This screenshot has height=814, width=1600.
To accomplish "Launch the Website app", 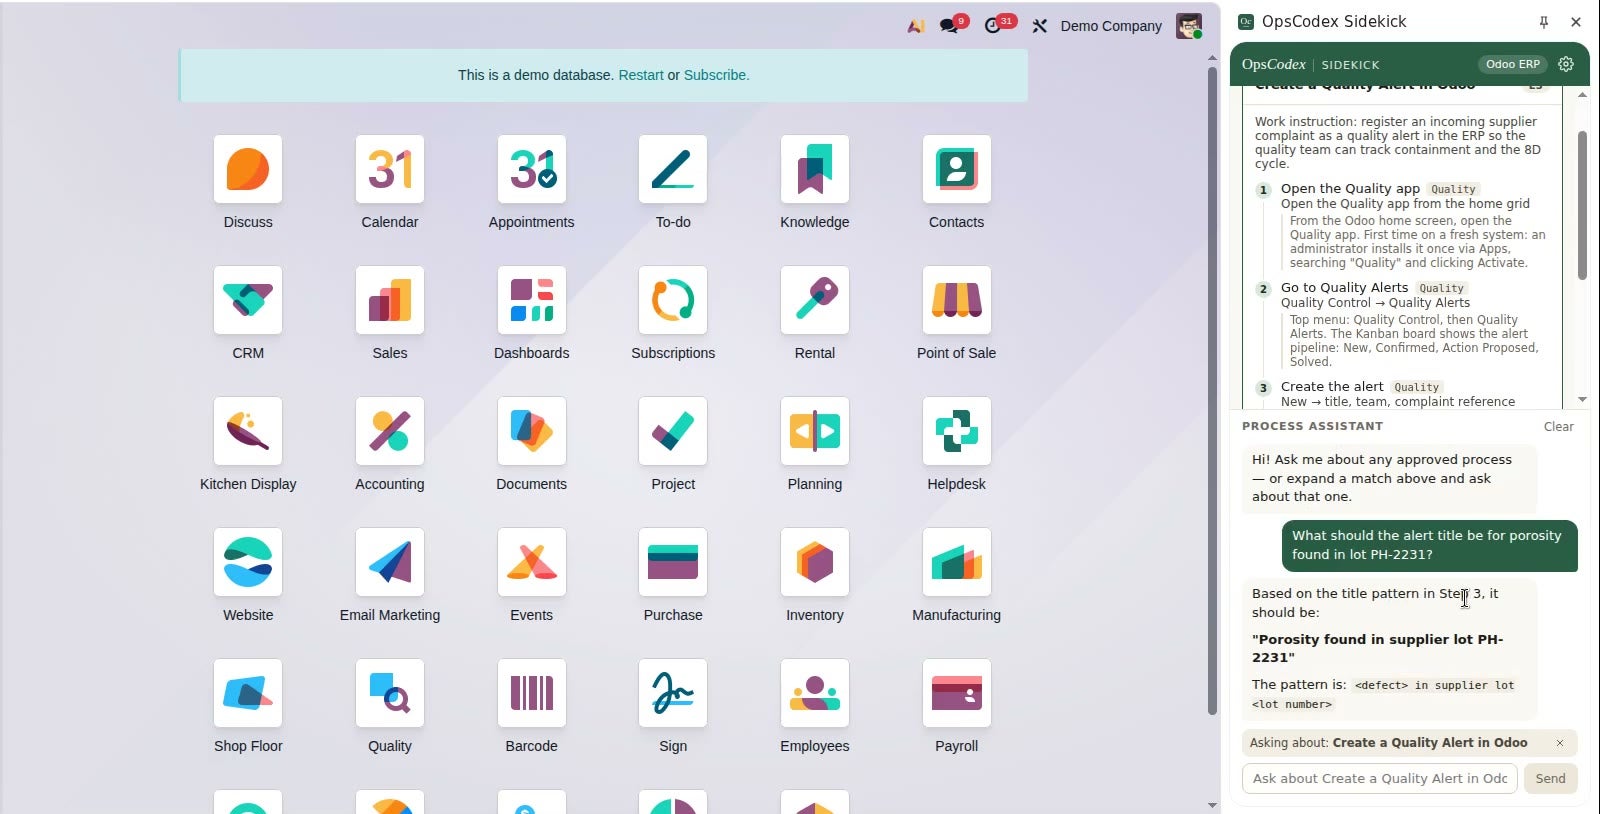I will 248,562.
